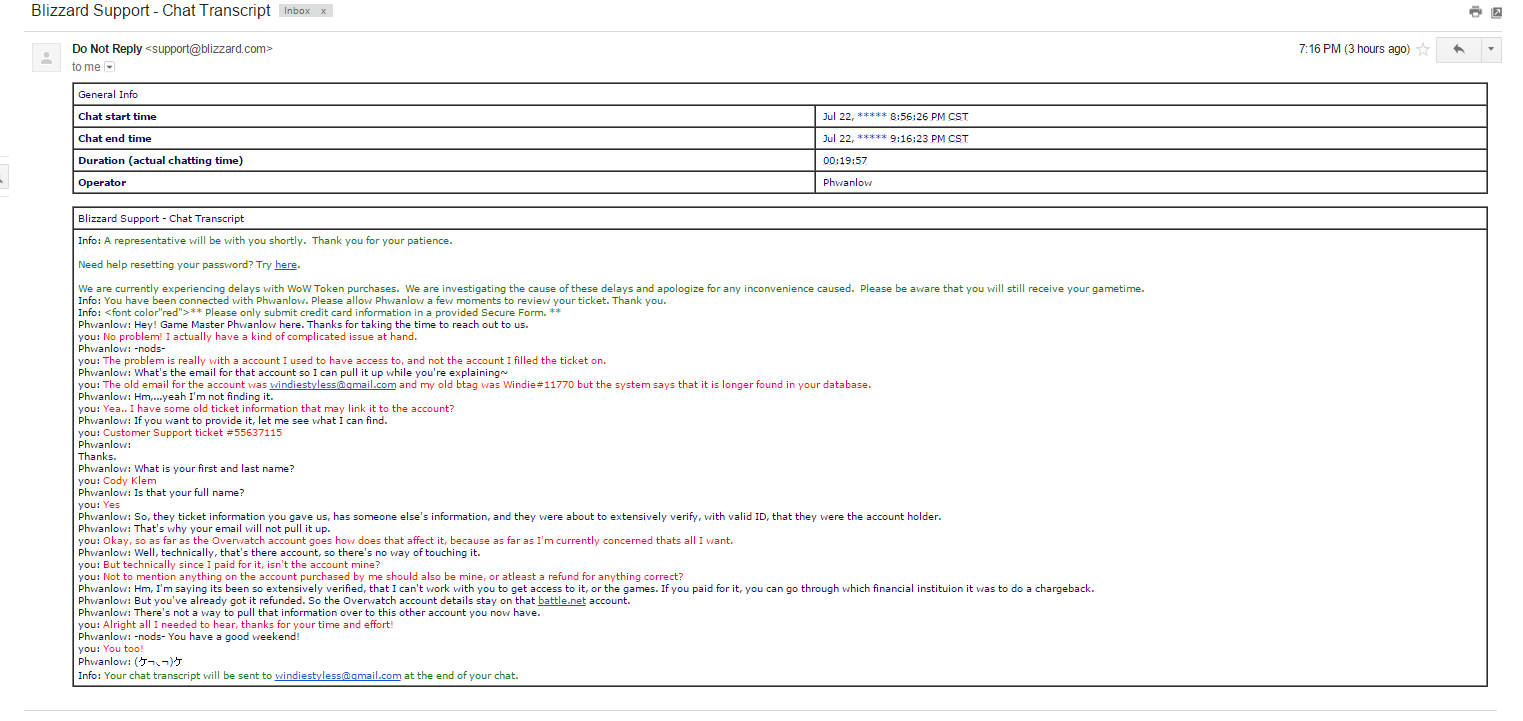
Task: Click the '-nods- You have a good weekend!' line
Action: [x=189, y=637]
